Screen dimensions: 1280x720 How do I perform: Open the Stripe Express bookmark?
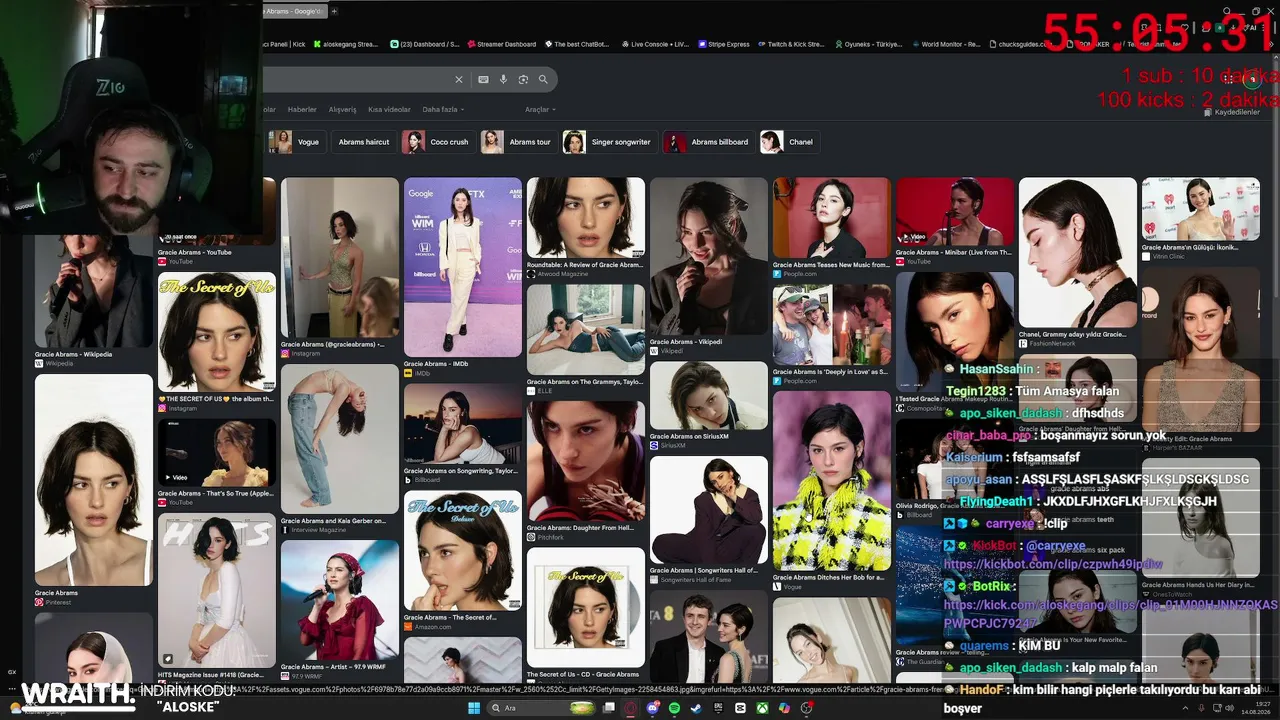(x=723, y=44)
